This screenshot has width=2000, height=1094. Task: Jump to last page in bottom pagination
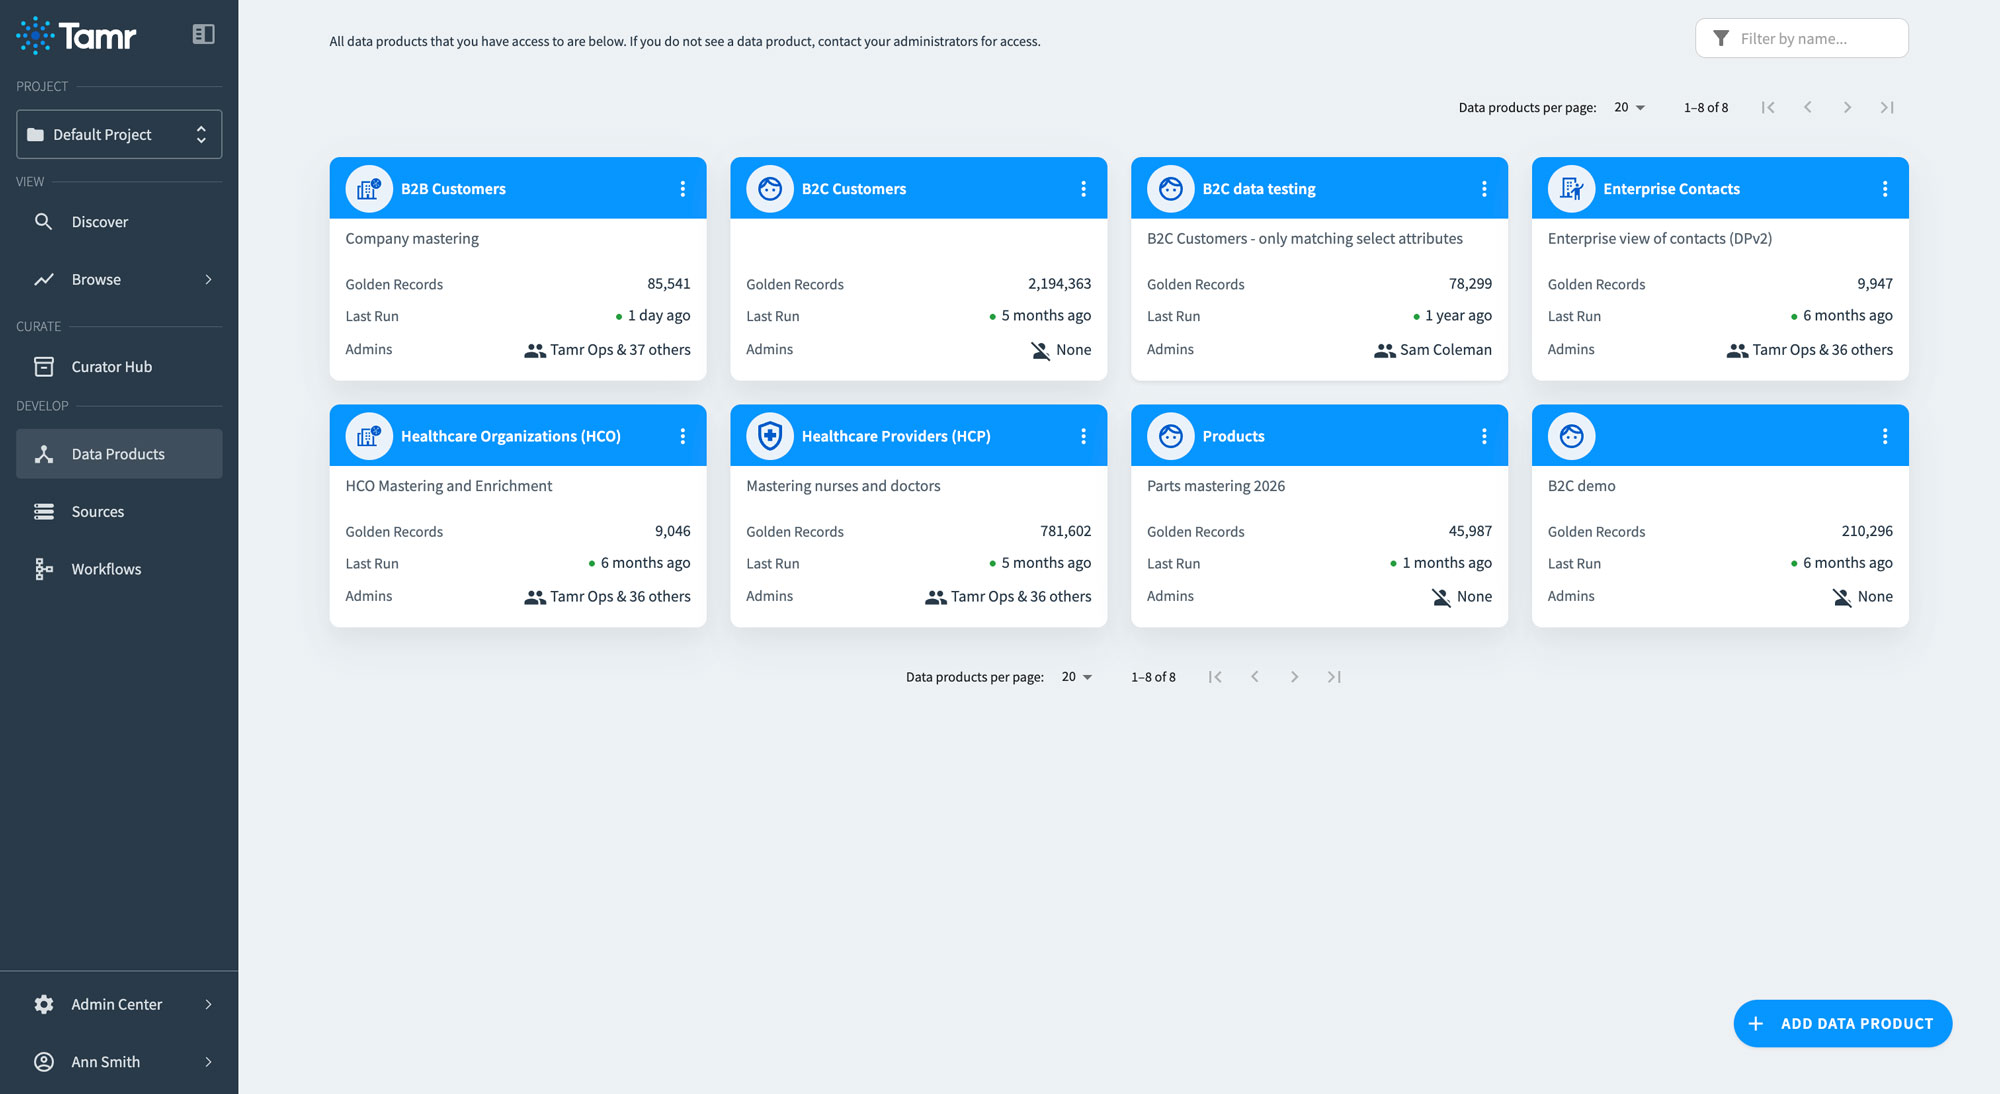(x=1334, y=677)
